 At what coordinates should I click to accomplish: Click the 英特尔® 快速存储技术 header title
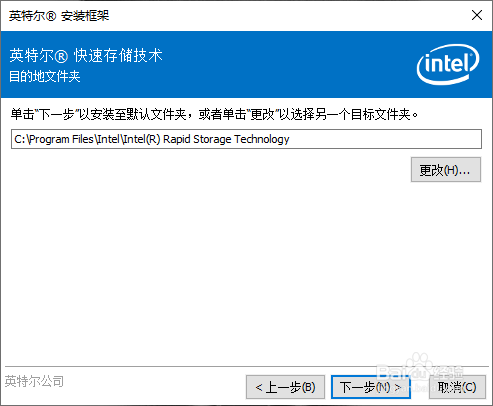pyautogui.click(x=86, y=55)
